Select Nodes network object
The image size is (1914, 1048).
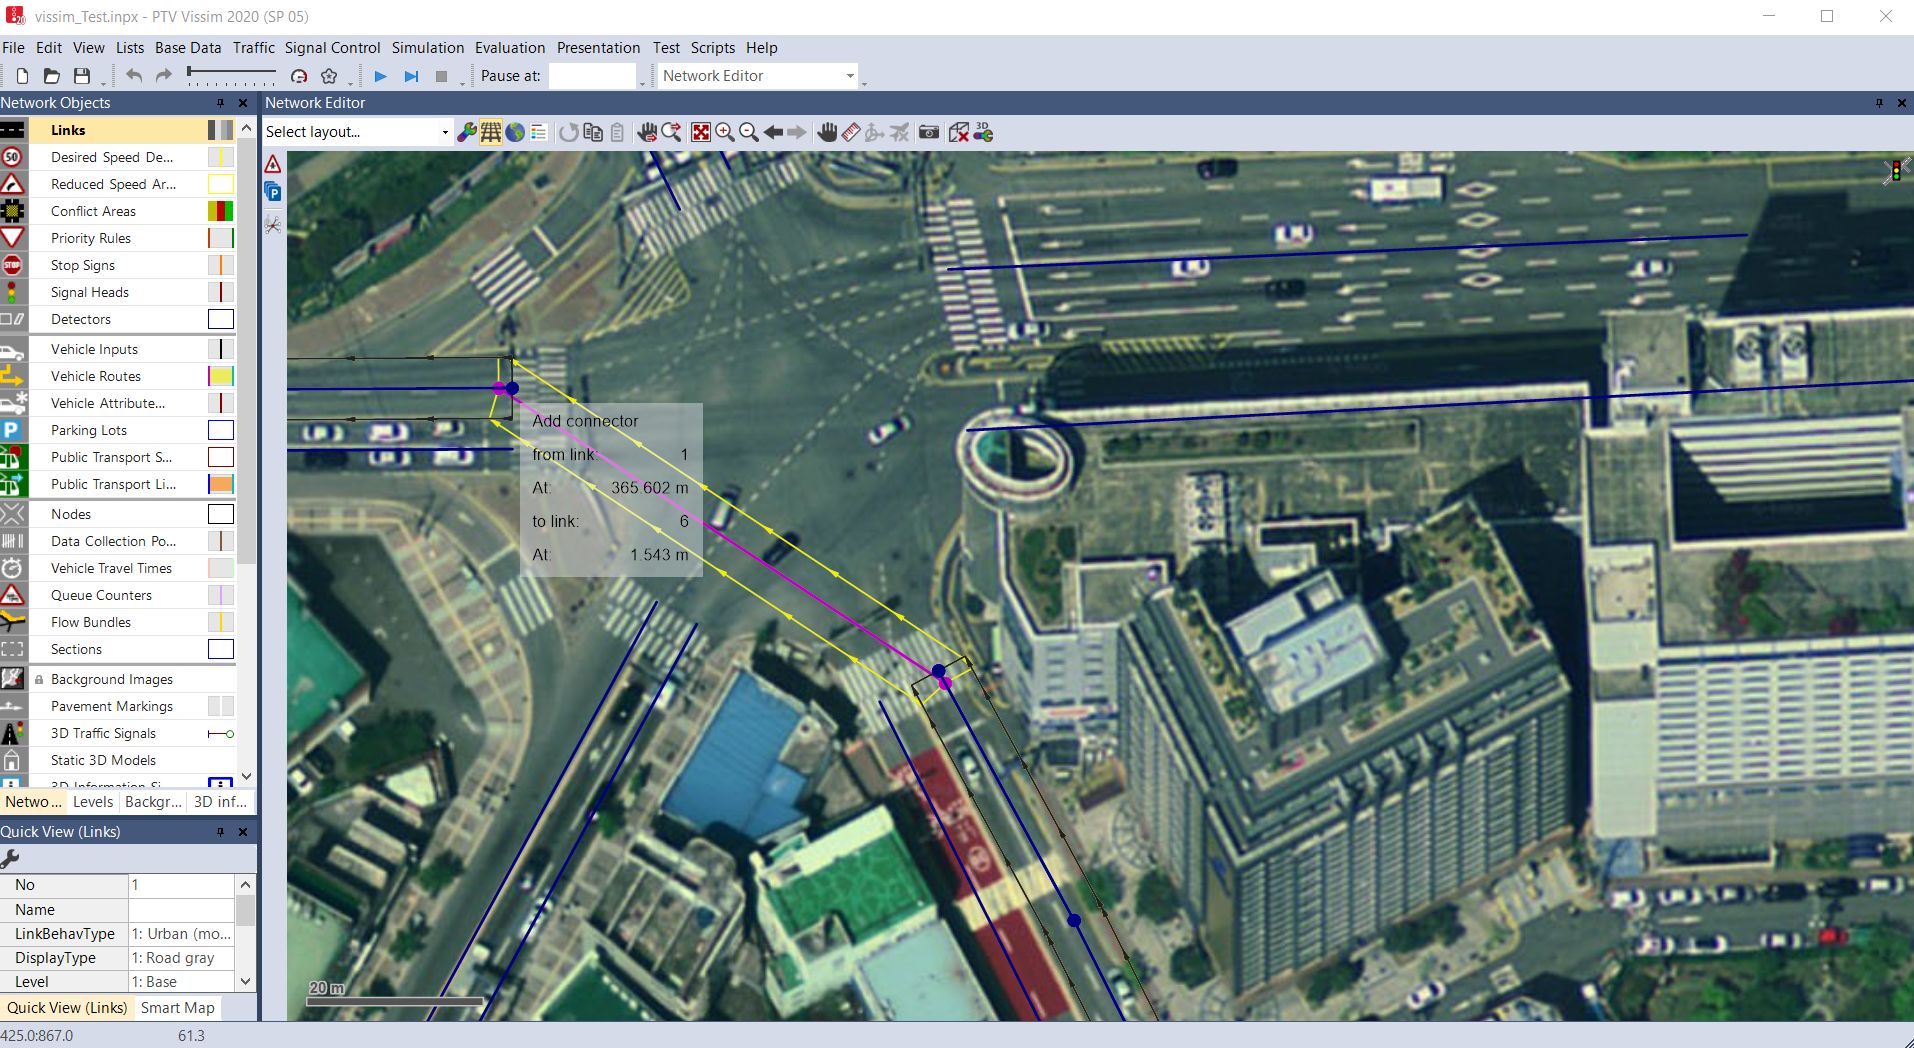point(71,514)
